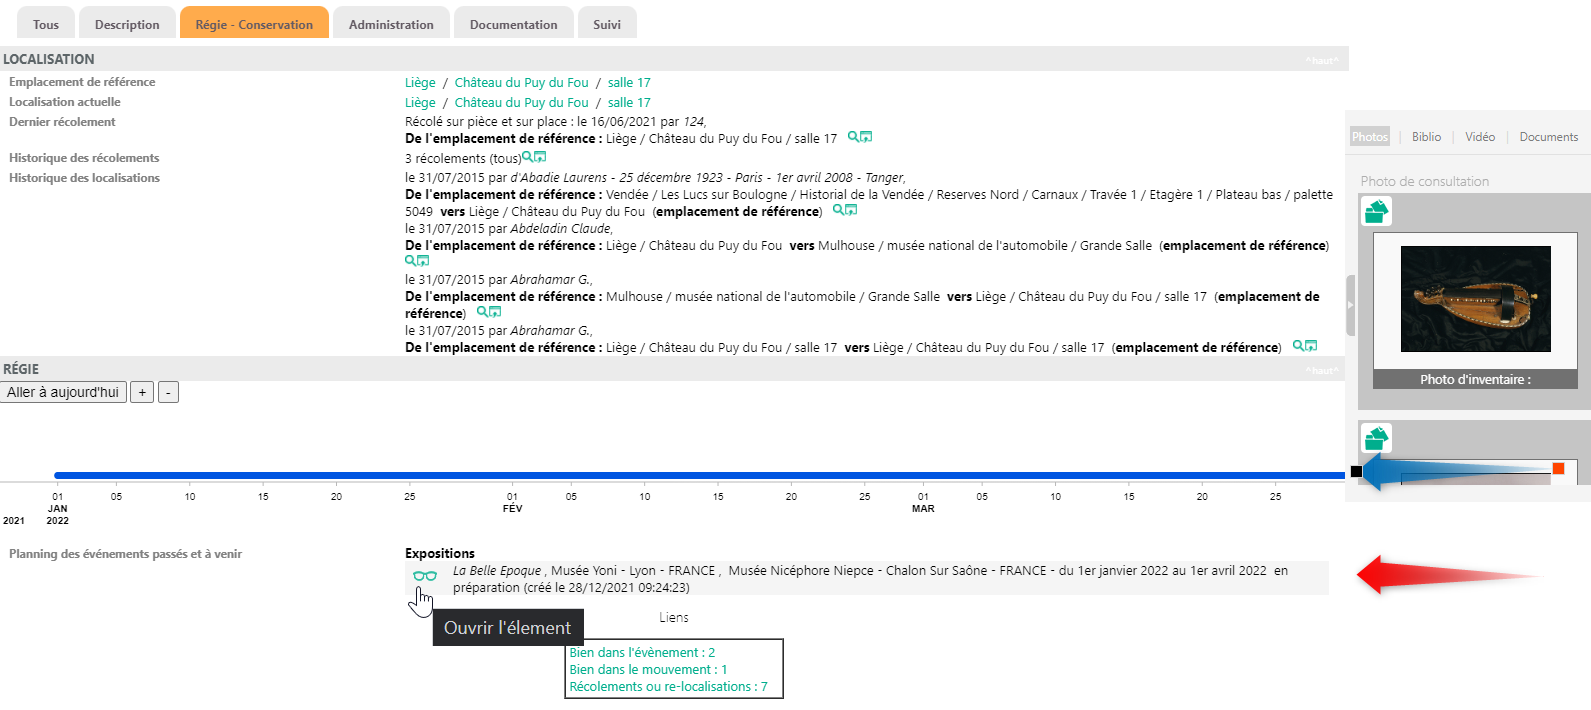Click open-in-window icon beside '3 récolements (tous)'
Viewport: 1591px width, 710px height.
coord(540,157)
